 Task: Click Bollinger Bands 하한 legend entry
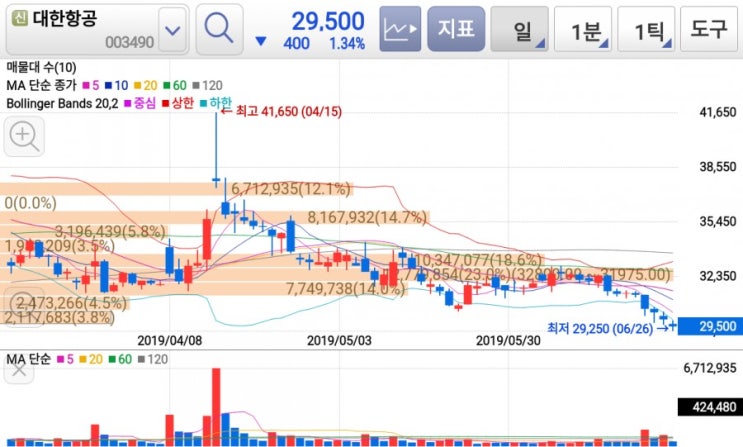pos(216,102)
